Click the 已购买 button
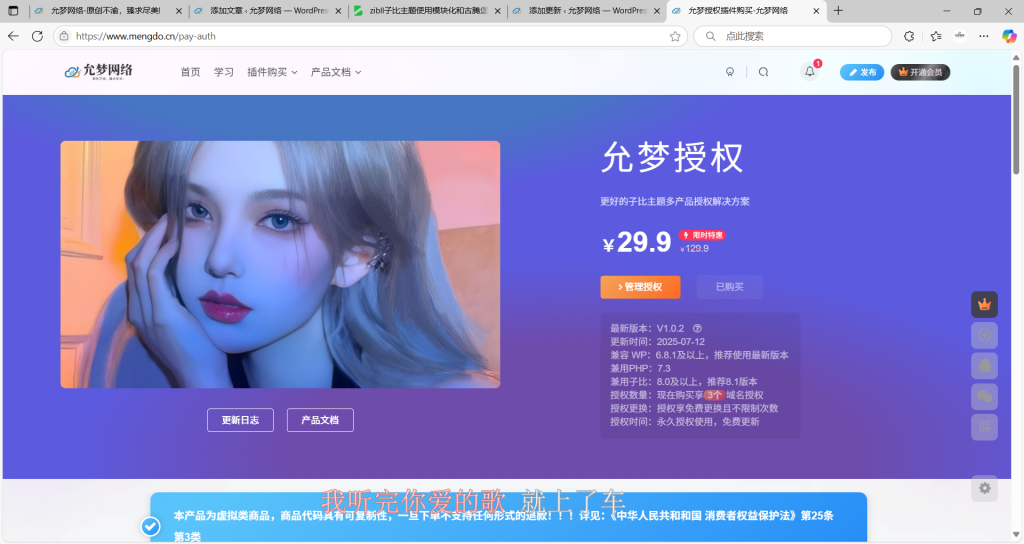The width and height of the screenshot is (1024, 544). (729, 287)
